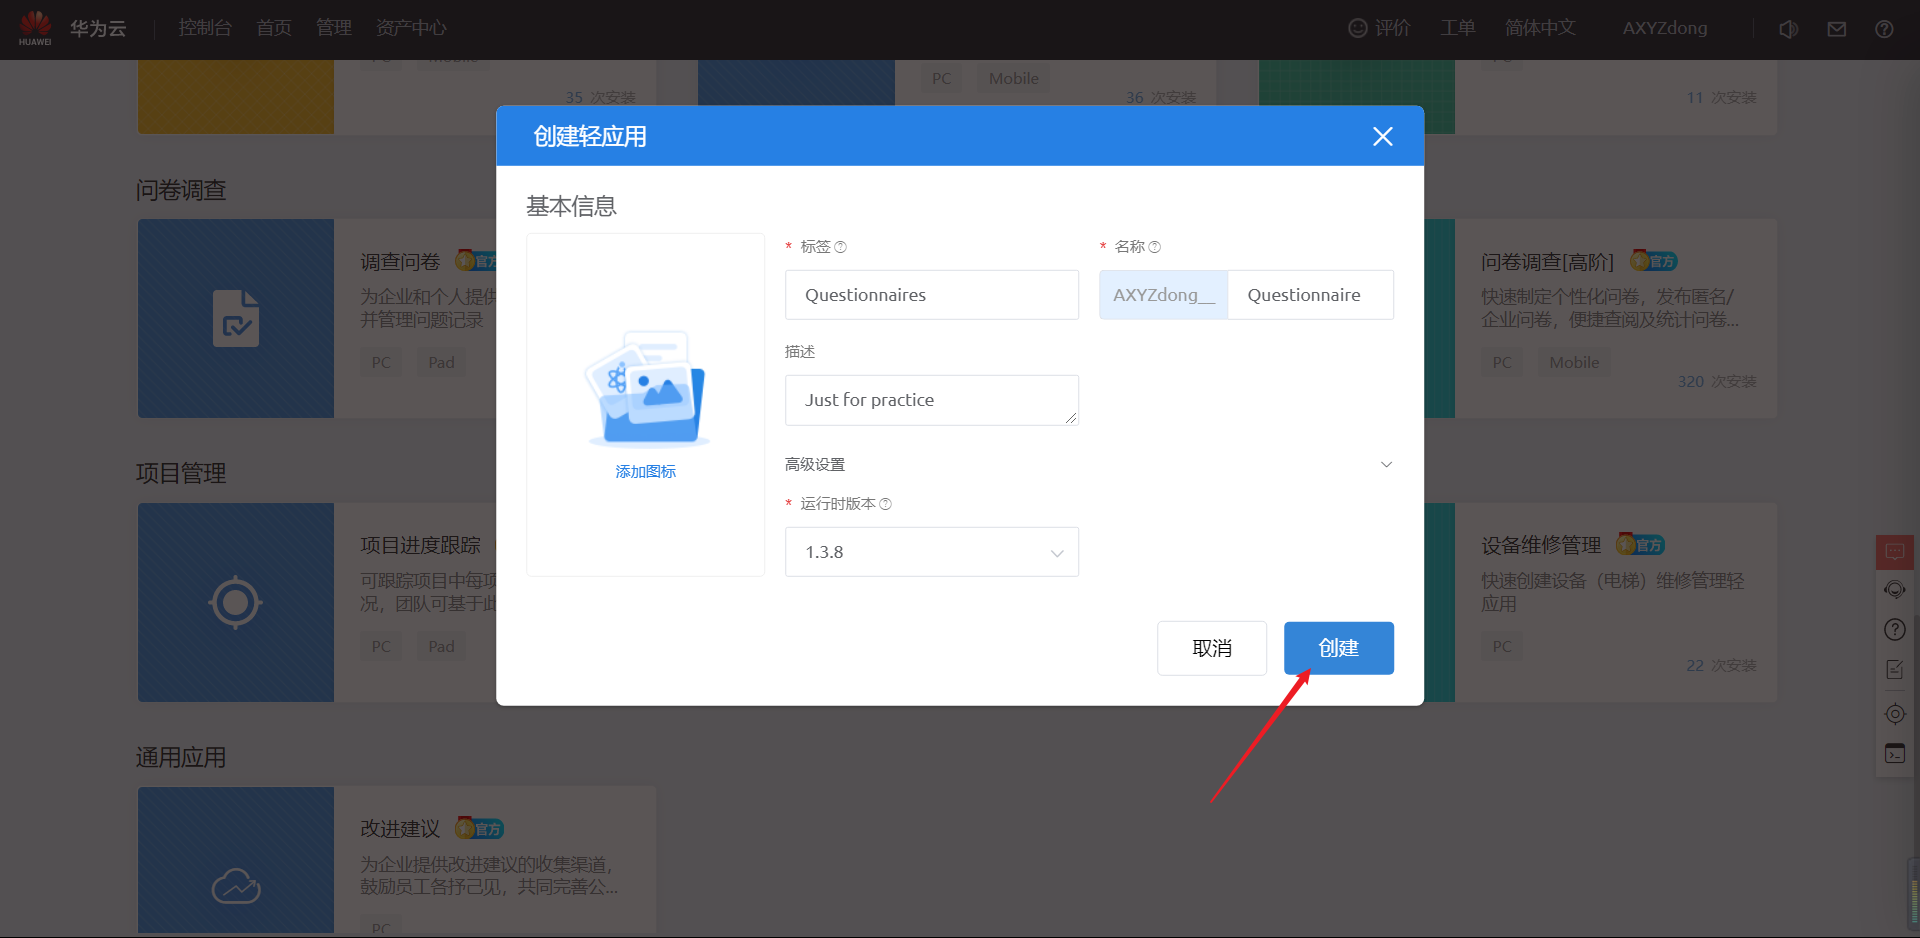The height and width of the screenshot is (938, 1920).
Task: Click the help icon beside 运行时版本
Action: [x=885, y=504]
